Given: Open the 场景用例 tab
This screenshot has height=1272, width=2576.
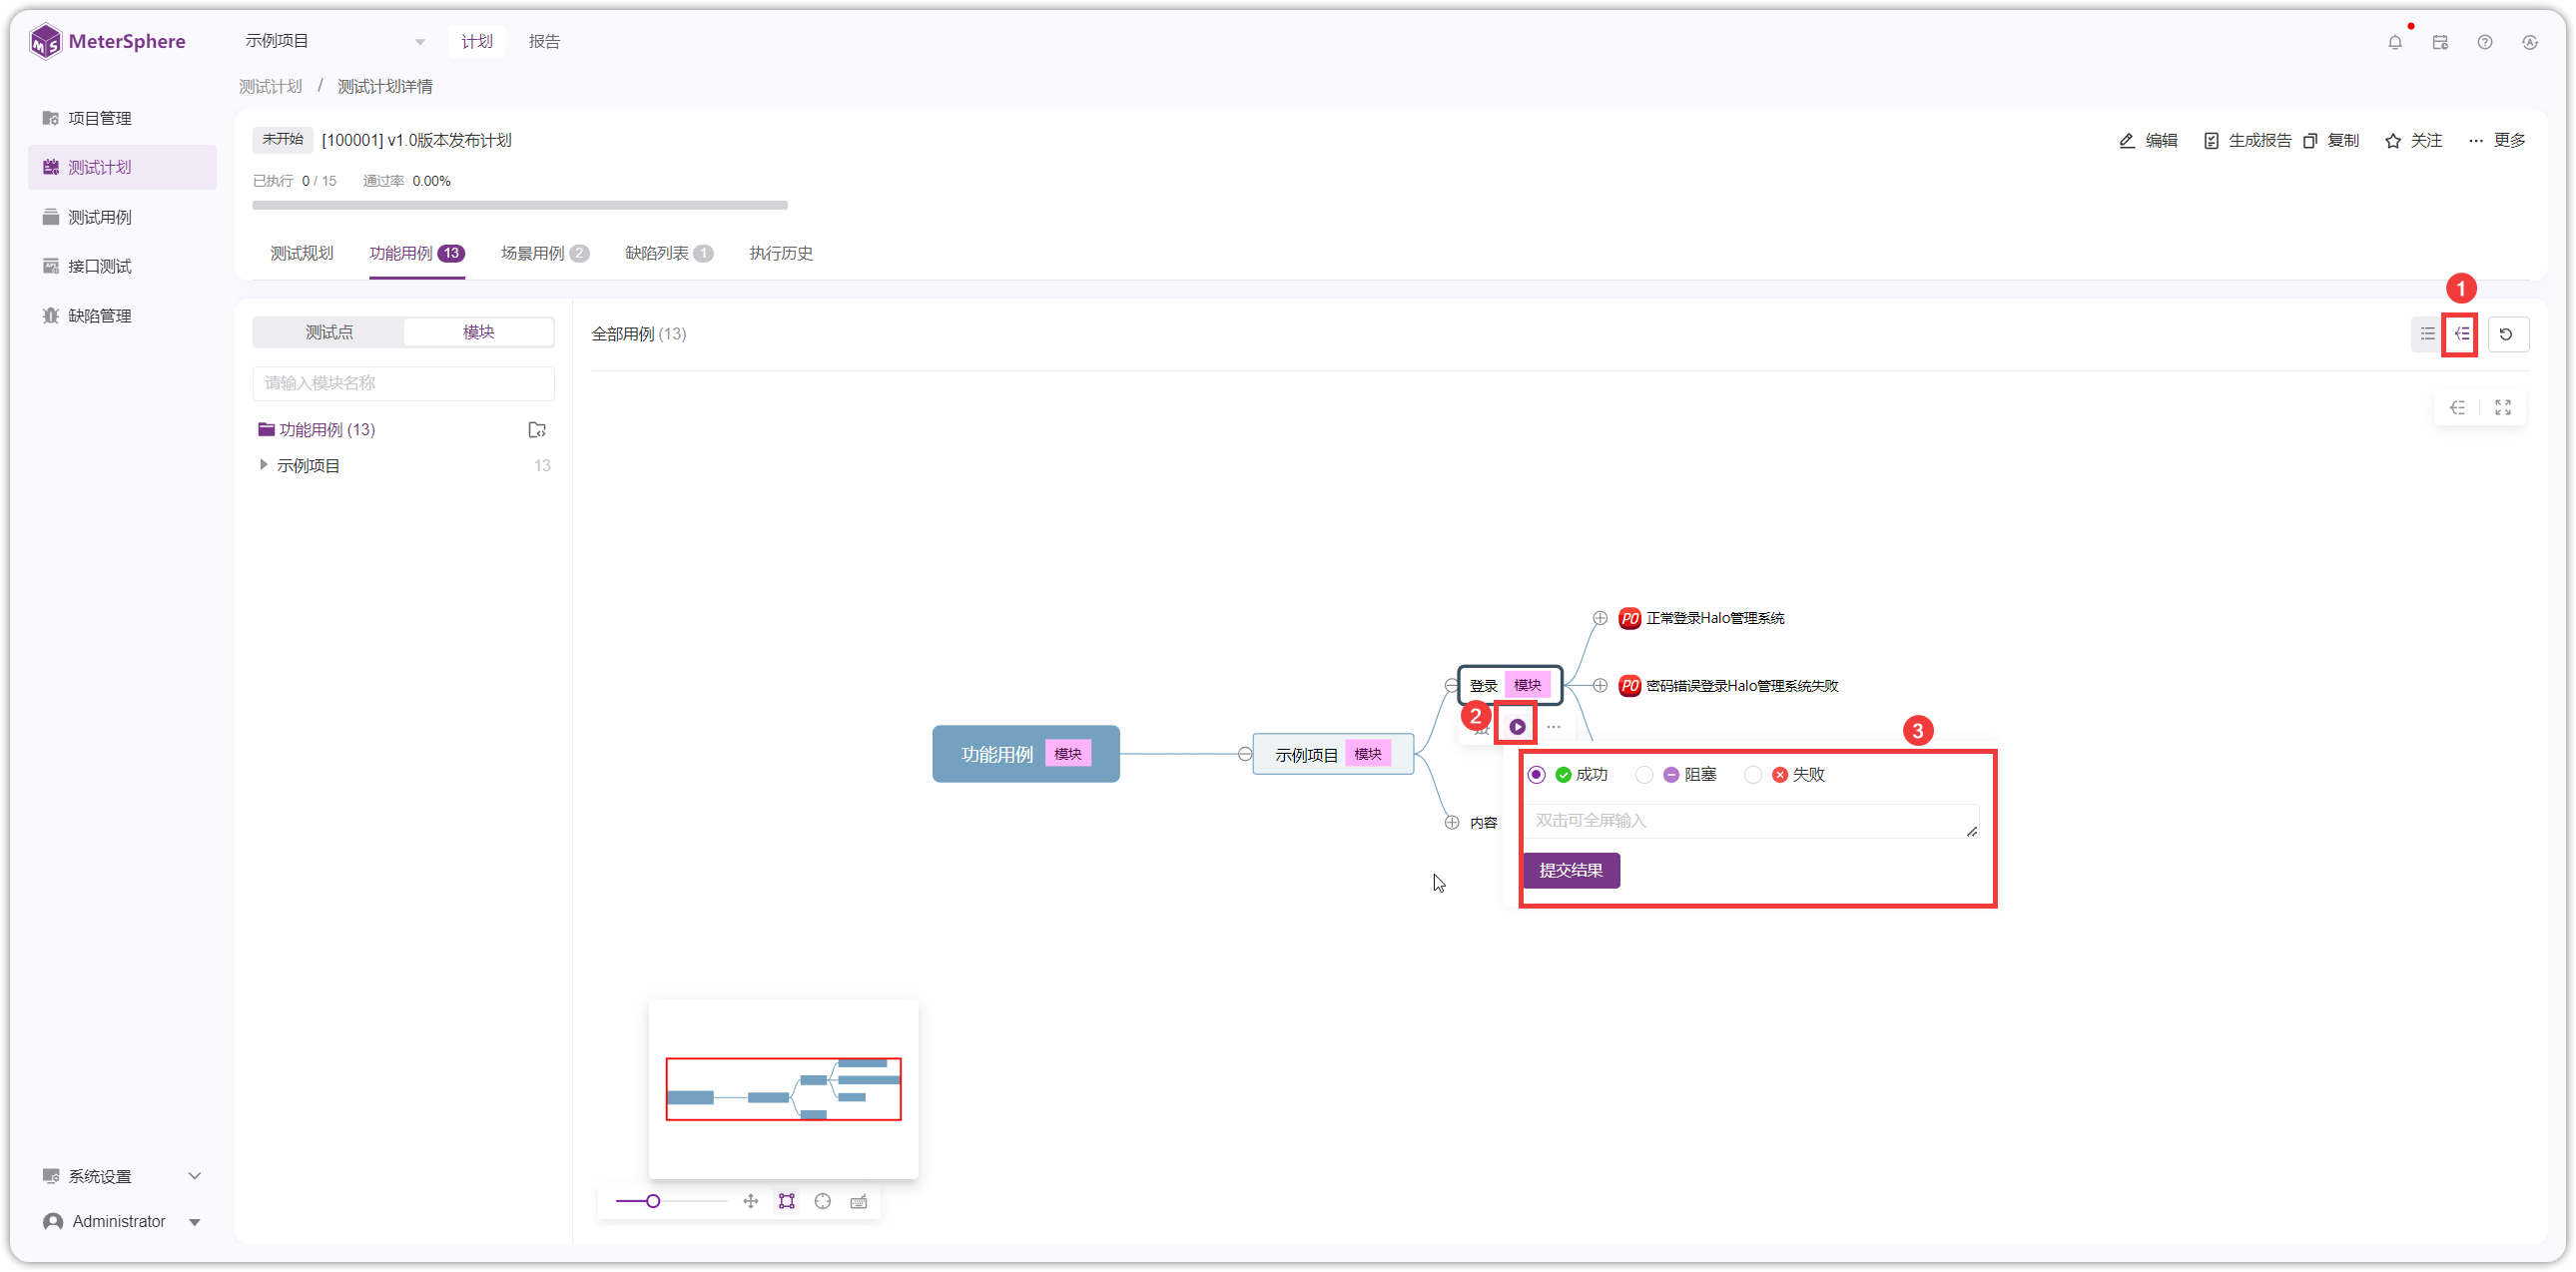Looking at the screenshot, I should pyautogui.click(x=544, y=253).
